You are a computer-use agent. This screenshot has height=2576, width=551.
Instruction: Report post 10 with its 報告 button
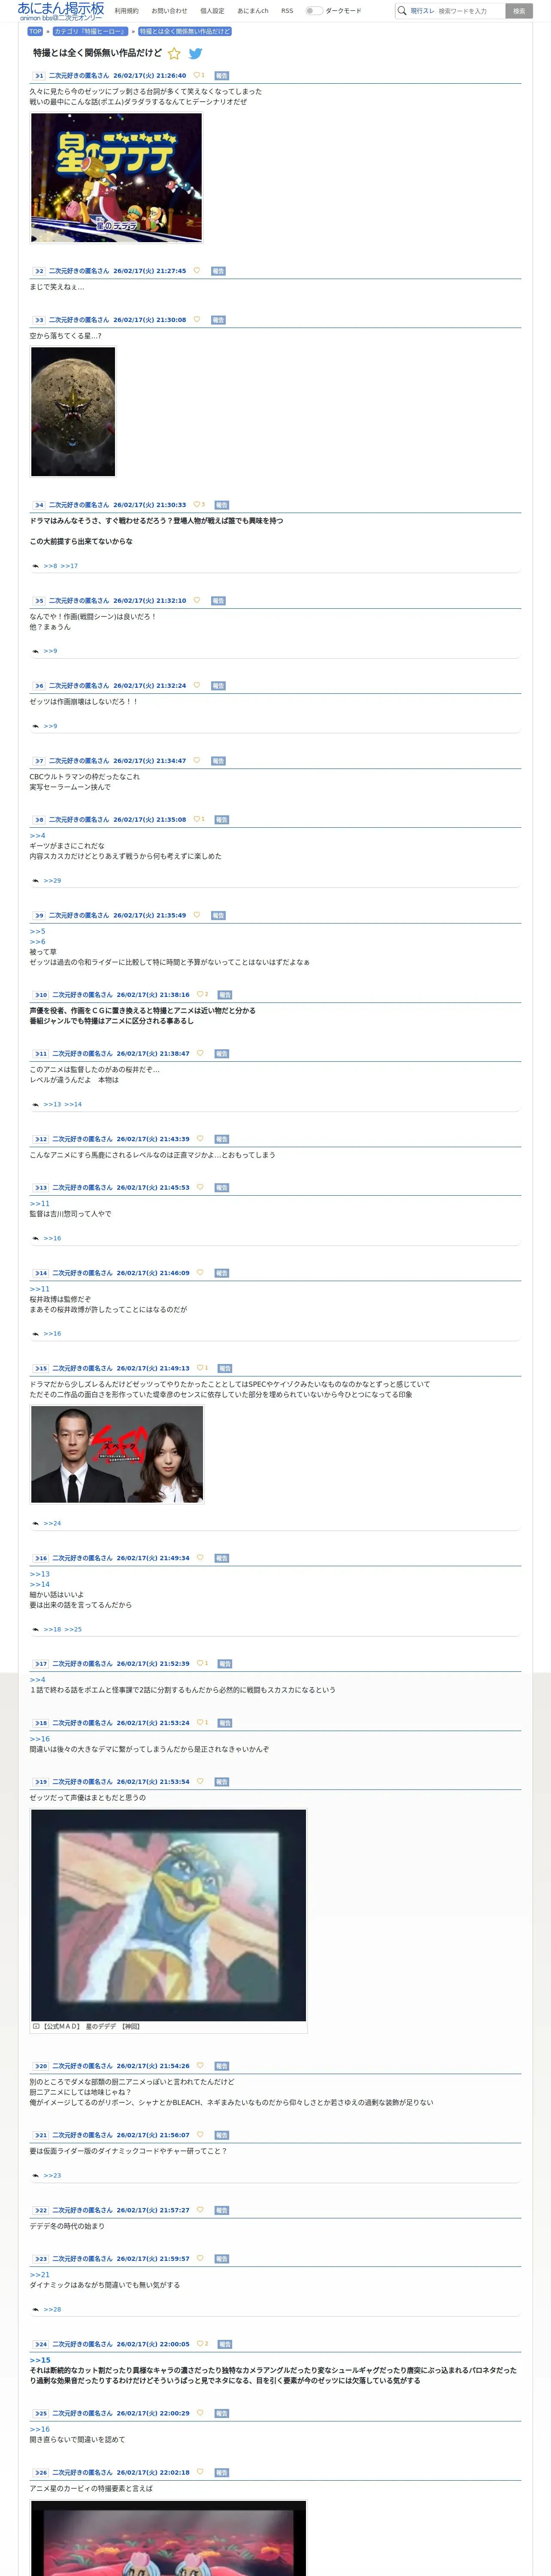(225, 995)
